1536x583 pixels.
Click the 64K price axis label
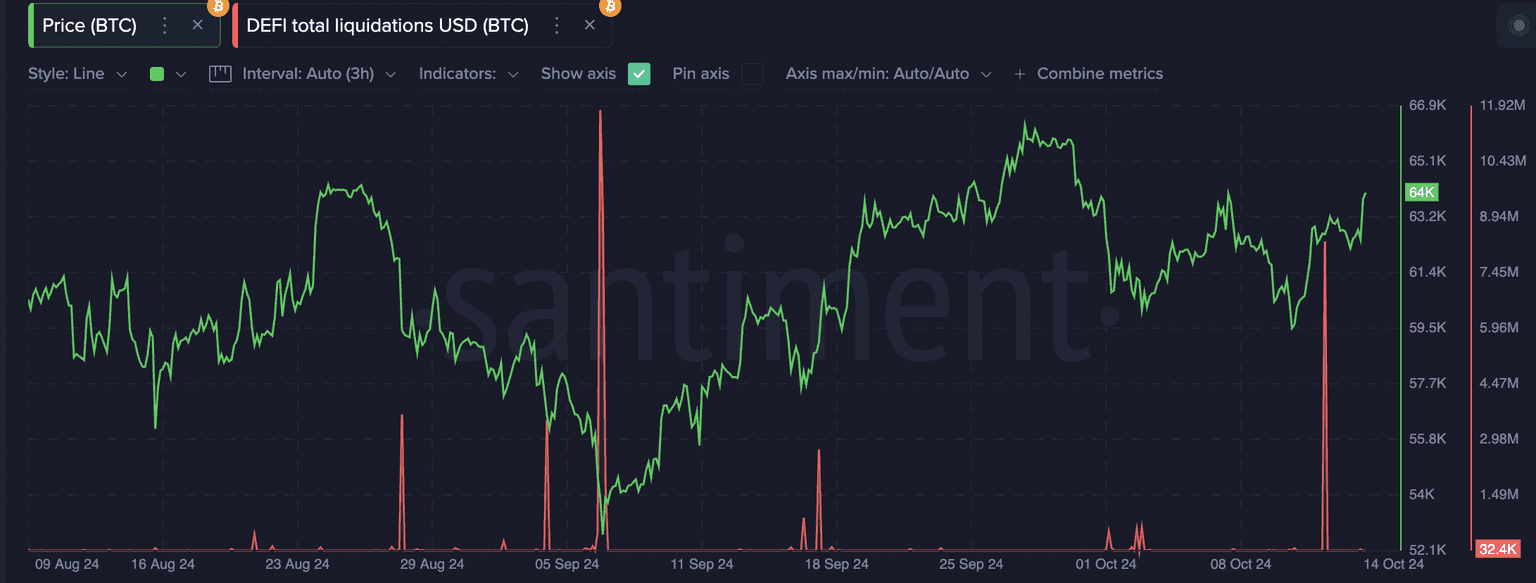point(1421,192)
